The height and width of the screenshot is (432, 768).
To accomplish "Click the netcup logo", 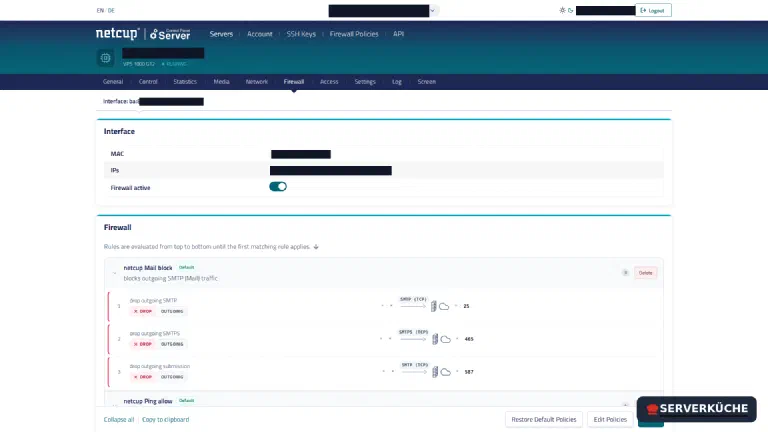I will 118,33.
